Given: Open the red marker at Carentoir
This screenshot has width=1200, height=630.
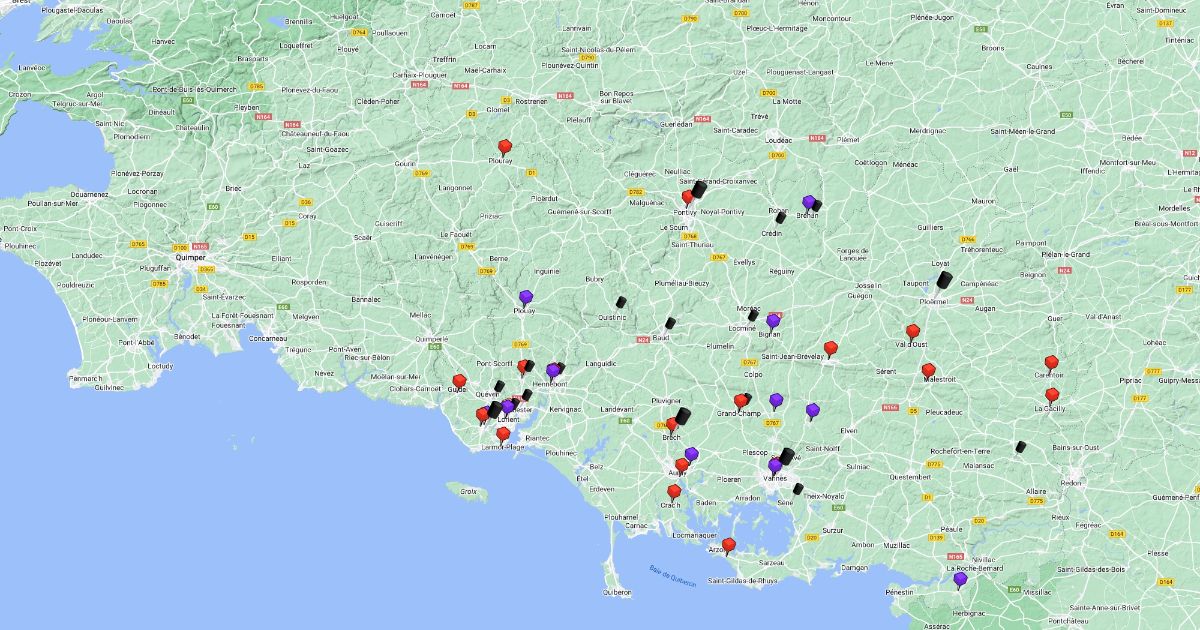Looking at the screenshot, I should click(x=1051, y=362).
